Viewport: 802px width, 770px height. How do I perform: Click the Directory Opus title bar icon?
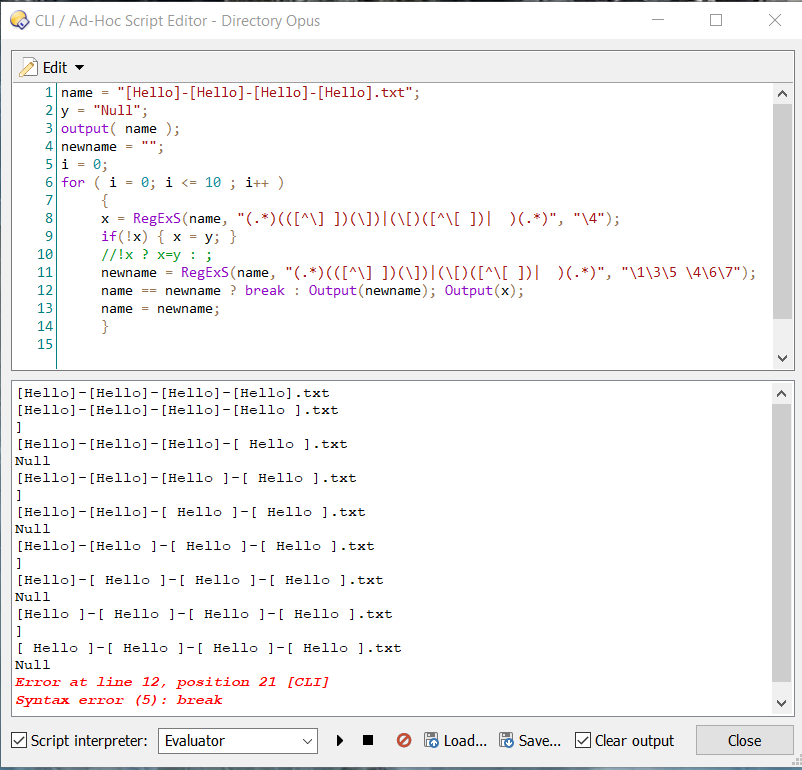pyautogui.click(x=17, y=19)
